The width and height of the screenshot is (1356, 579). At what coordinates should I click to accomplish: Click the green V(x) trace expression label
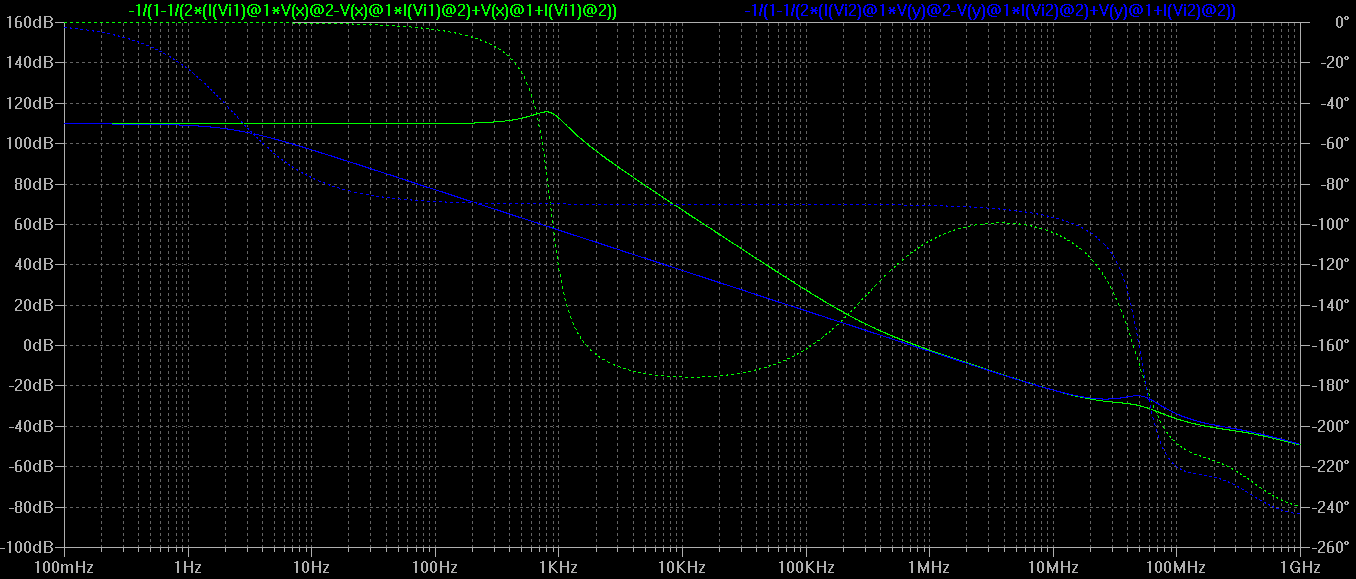tap(372, 10)
